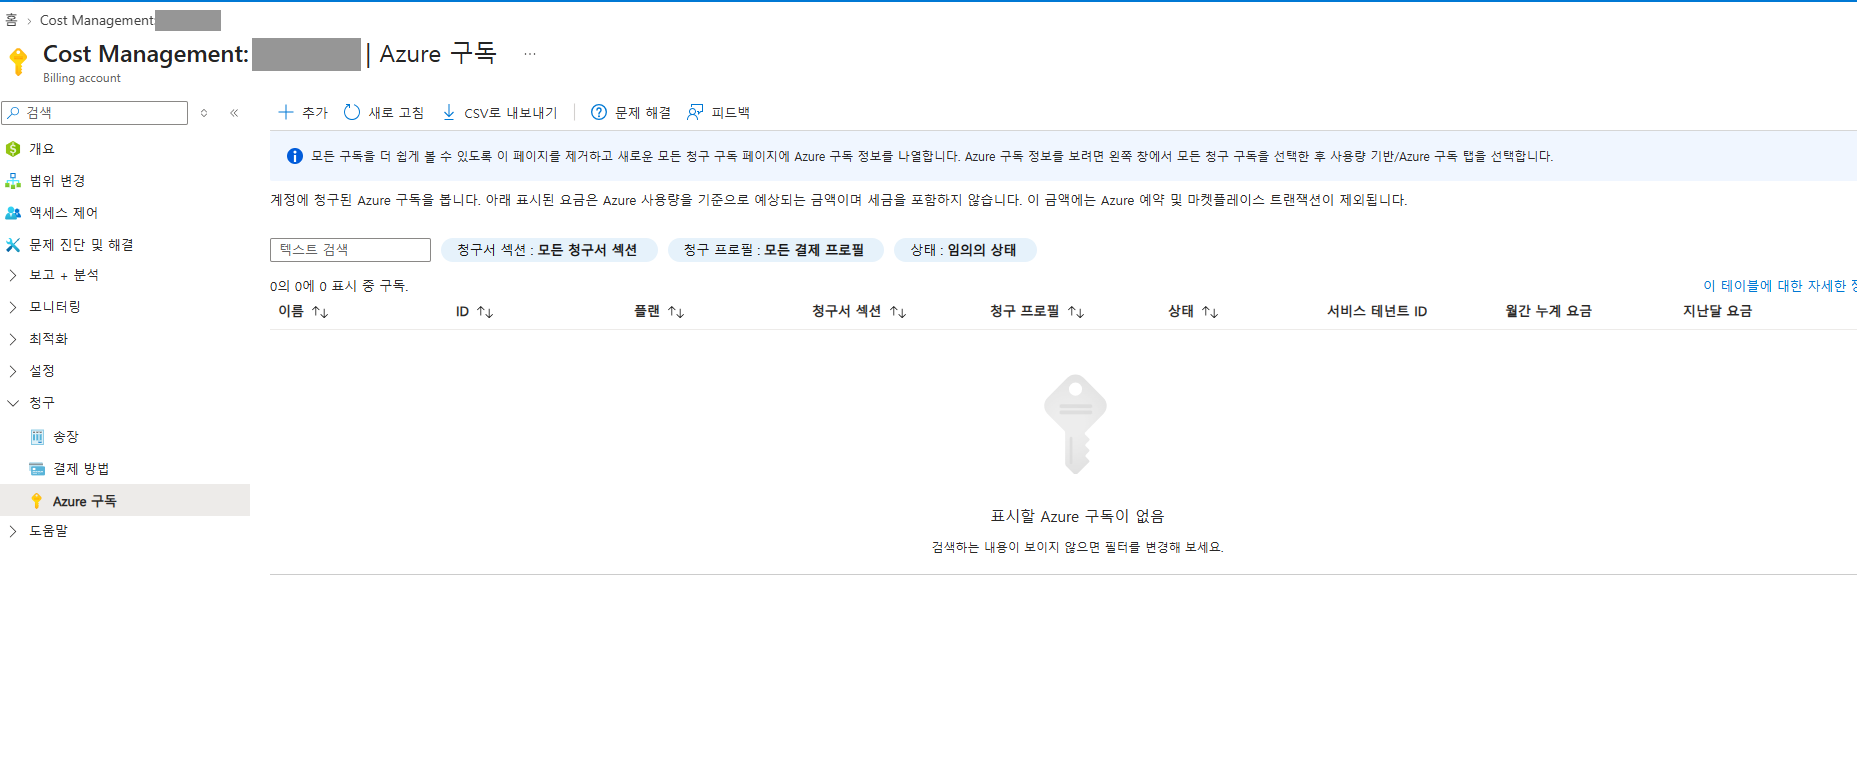Focus the 텍스트 검색 filter field

(350, 250)
